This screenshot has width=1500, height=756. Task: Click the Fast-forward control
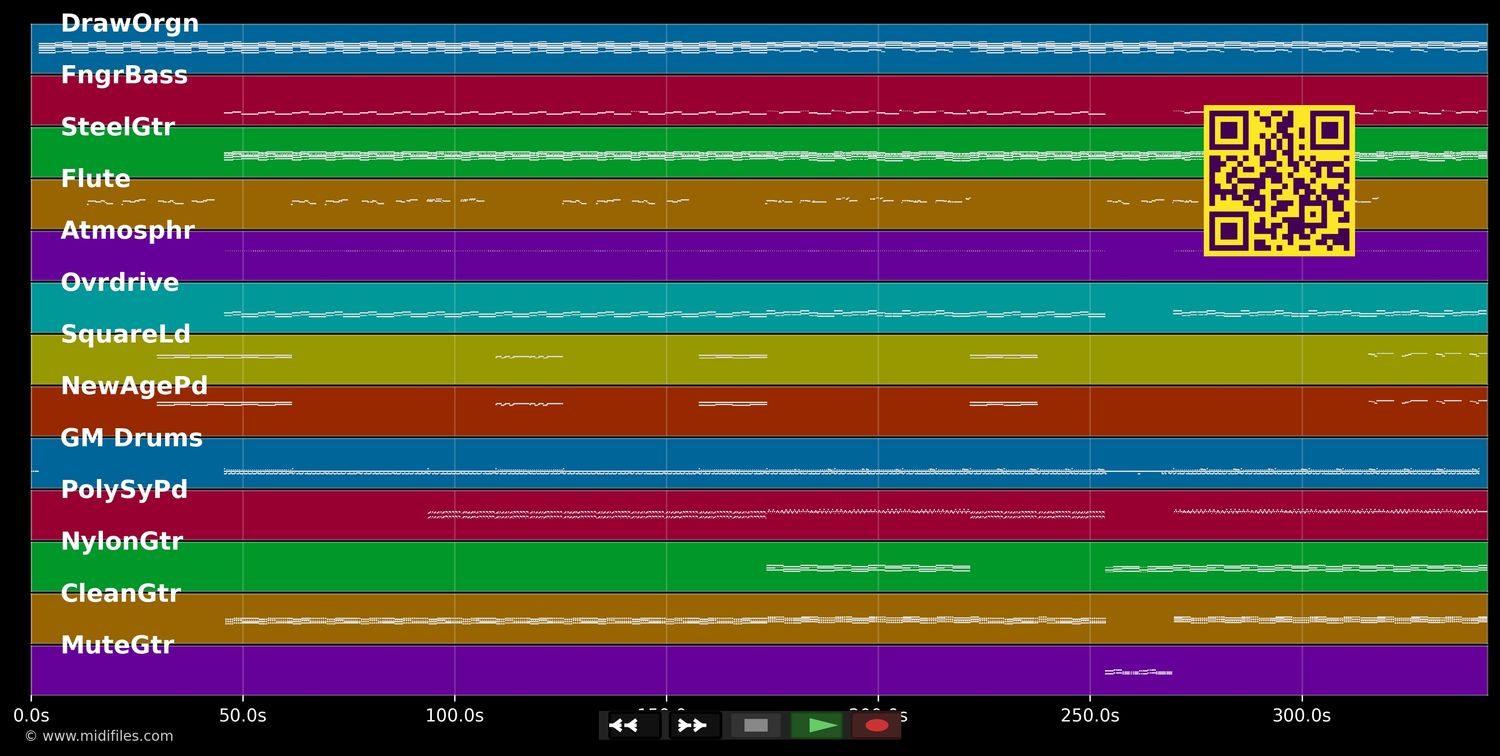point(693,725)
